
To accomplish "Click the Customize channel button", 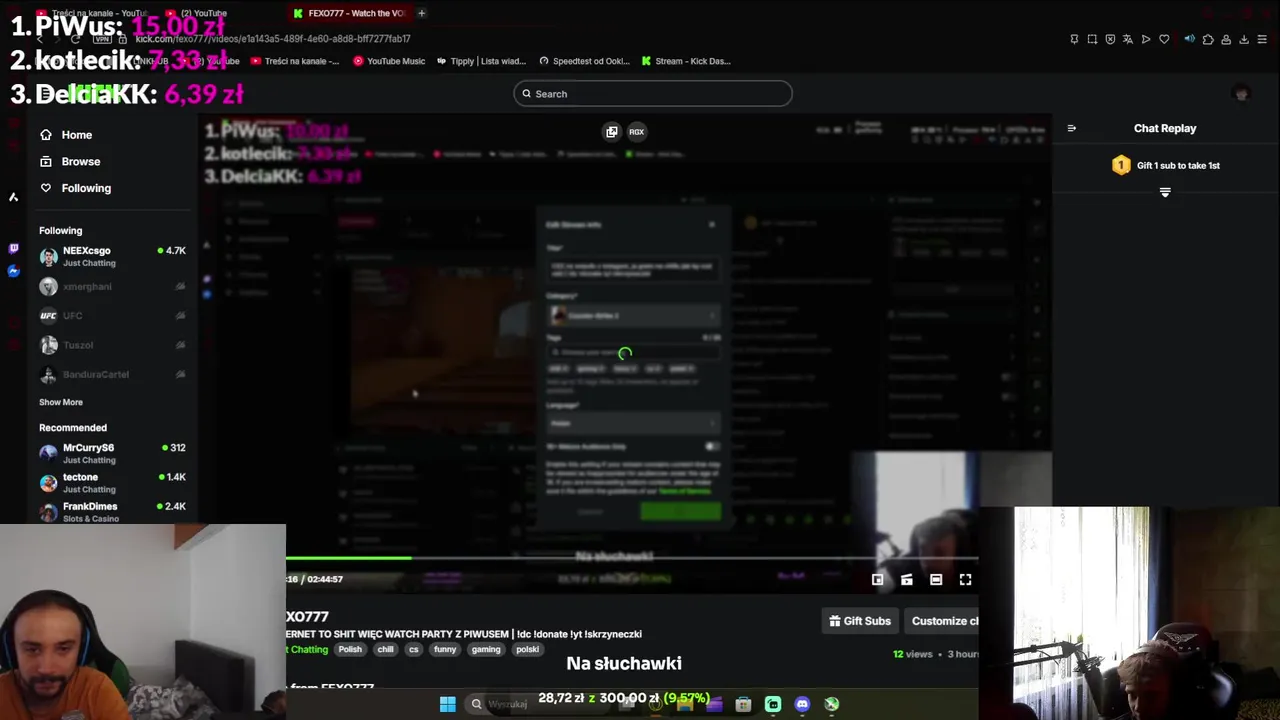I will pos(943,621).
